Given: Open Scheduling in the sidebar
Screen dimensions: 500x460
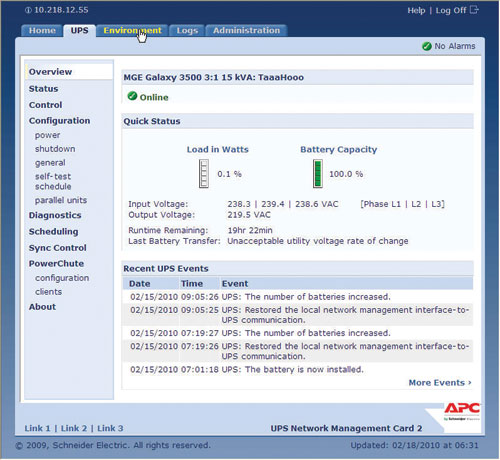Looking at the screenshot, I should coord(53,232).
